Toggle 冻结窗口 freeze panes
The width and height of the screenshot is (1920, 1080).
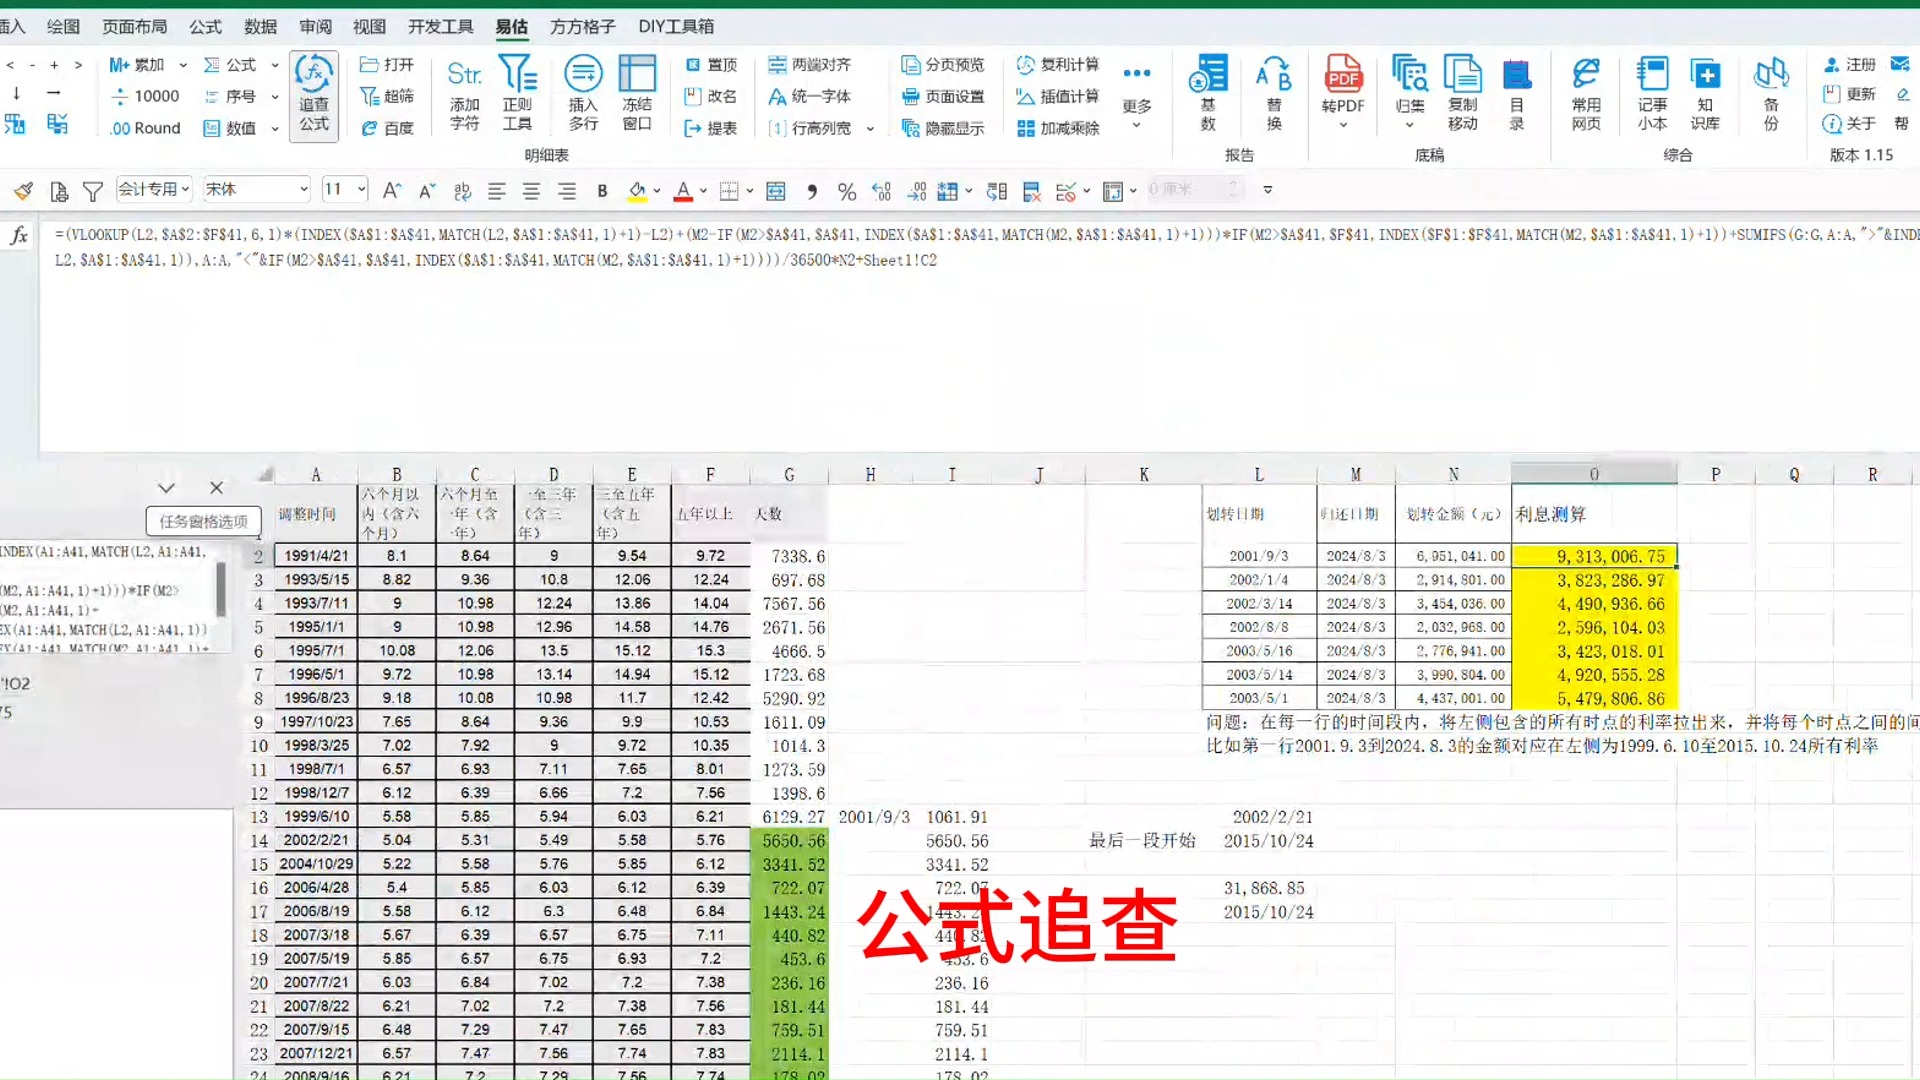click(x=637, y=94)
